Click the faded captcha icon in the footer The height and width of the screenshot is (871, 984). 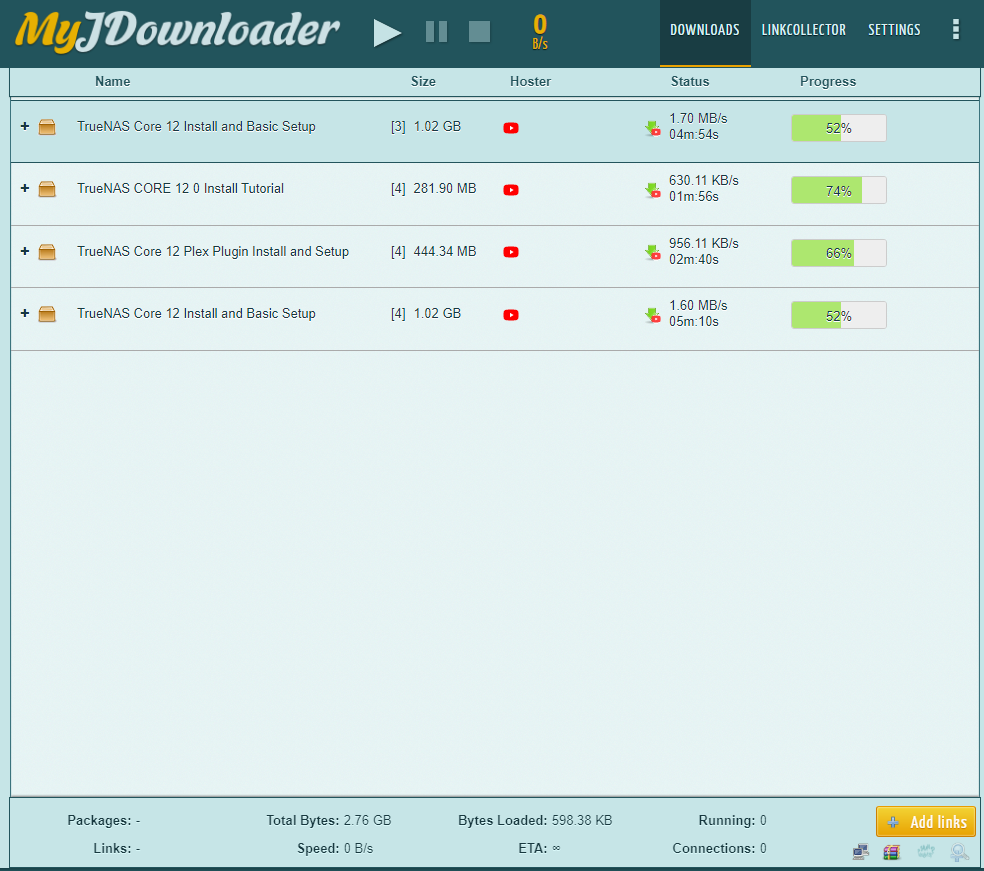pos(926,852)
